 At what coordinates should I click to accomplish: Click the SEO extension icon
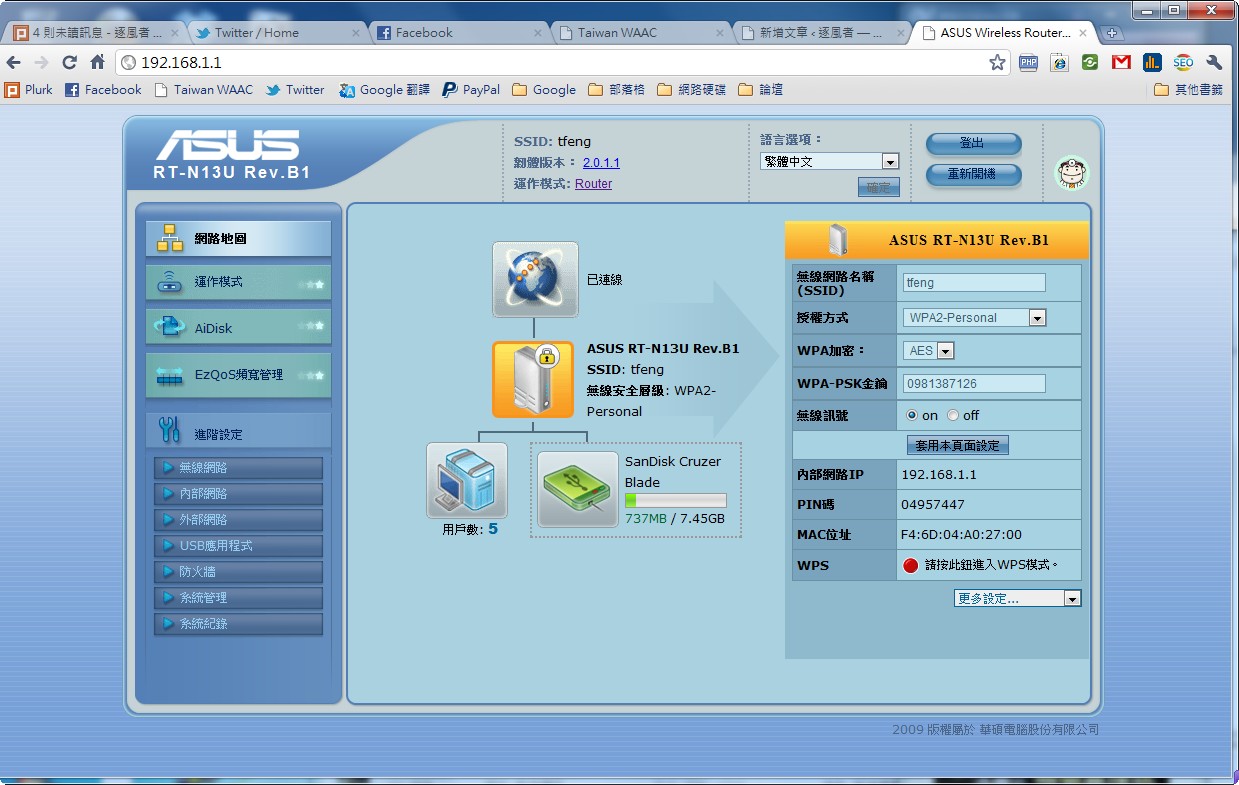tap(1183, 62)
